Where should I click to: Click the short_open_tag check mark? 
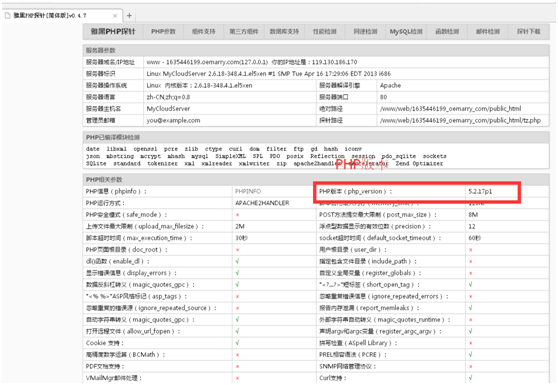471,285
